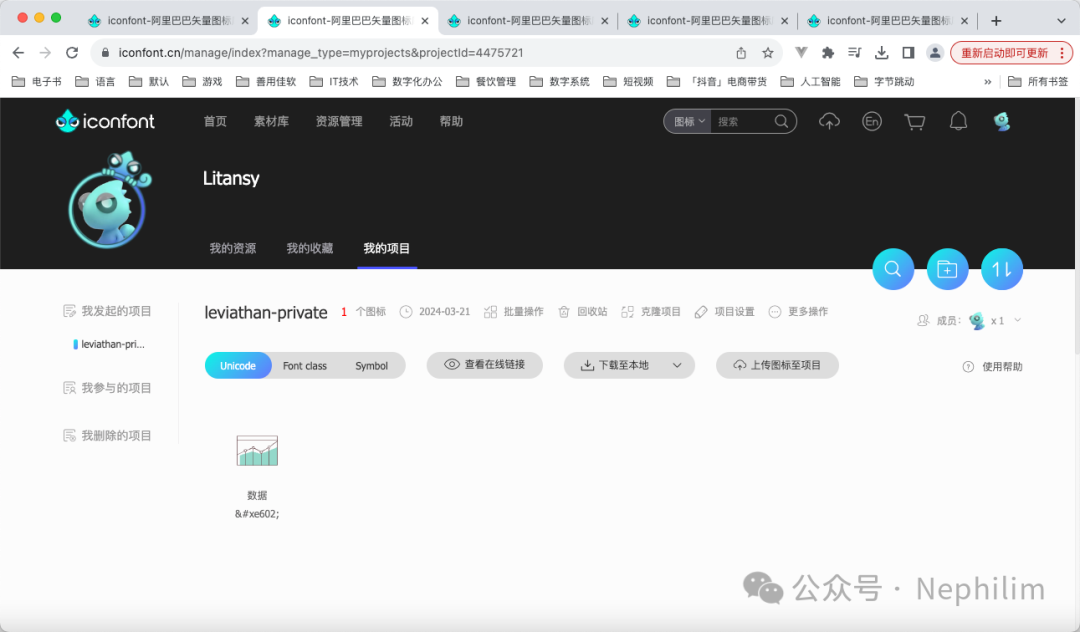The image size is (1080, 632).
Task: Switch to the 我的收藏 tab
Action: click(310, 248)
